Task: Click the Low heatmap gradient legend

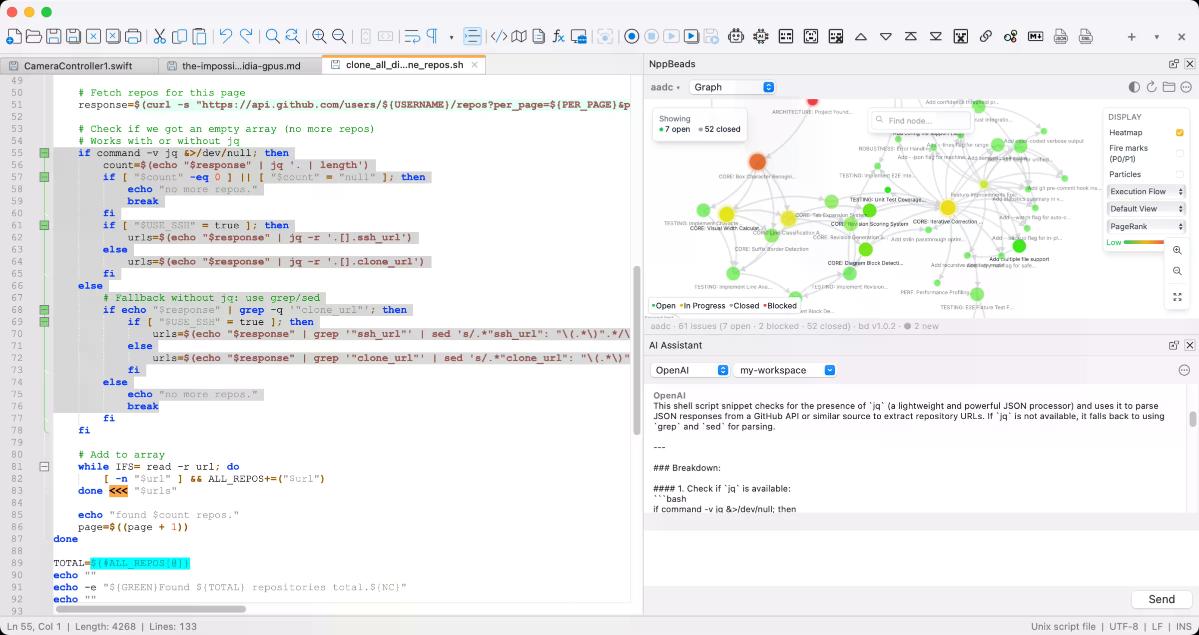Action: (x=1135, y=243)
